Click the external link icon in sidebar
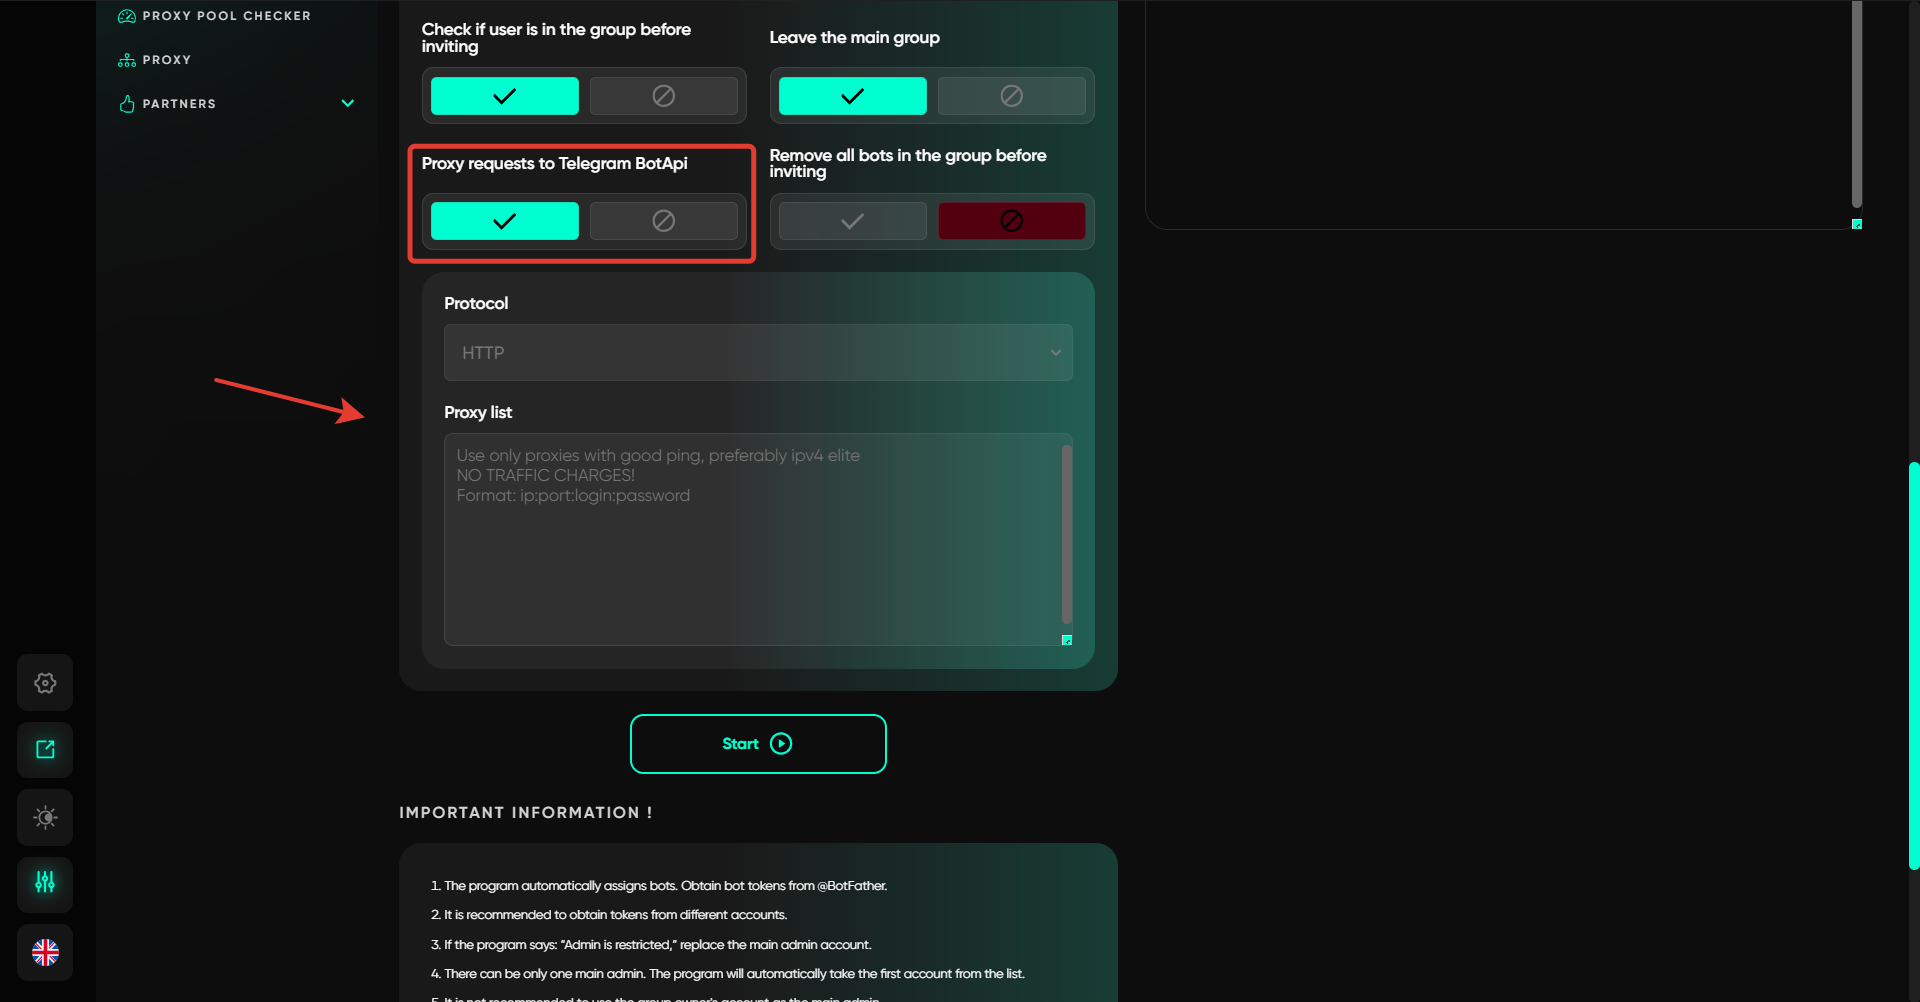 45,750
